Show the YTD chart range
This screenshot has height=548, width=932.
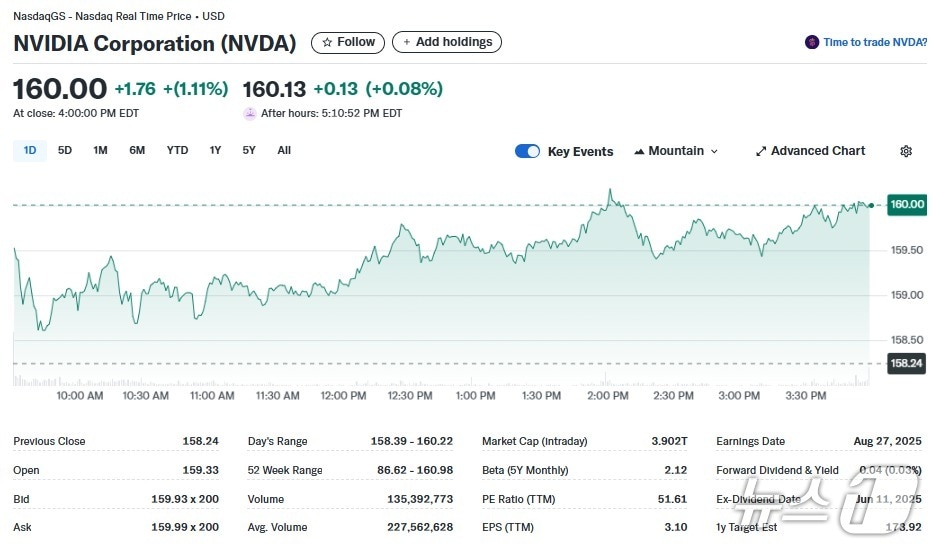(x=177, y=150)
